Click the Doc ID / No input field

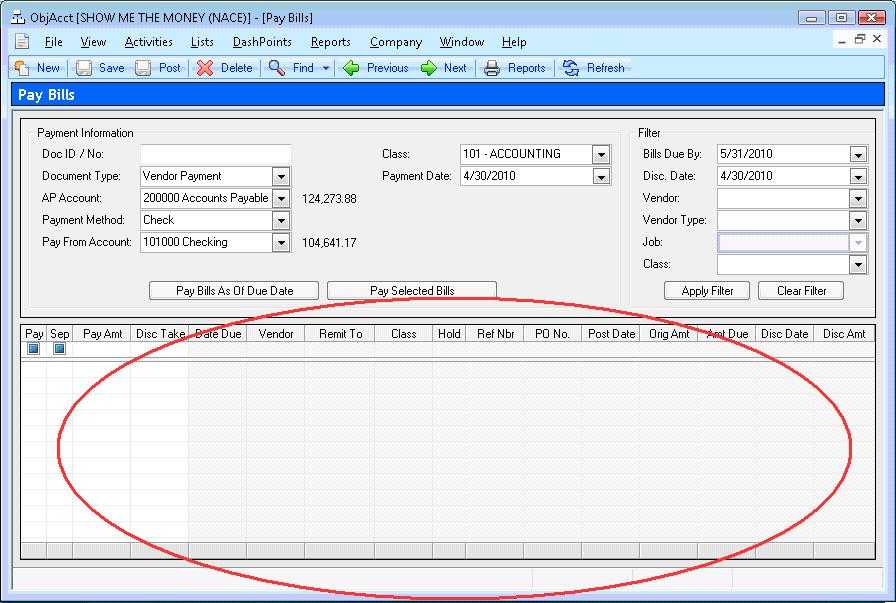coord(215,154)
